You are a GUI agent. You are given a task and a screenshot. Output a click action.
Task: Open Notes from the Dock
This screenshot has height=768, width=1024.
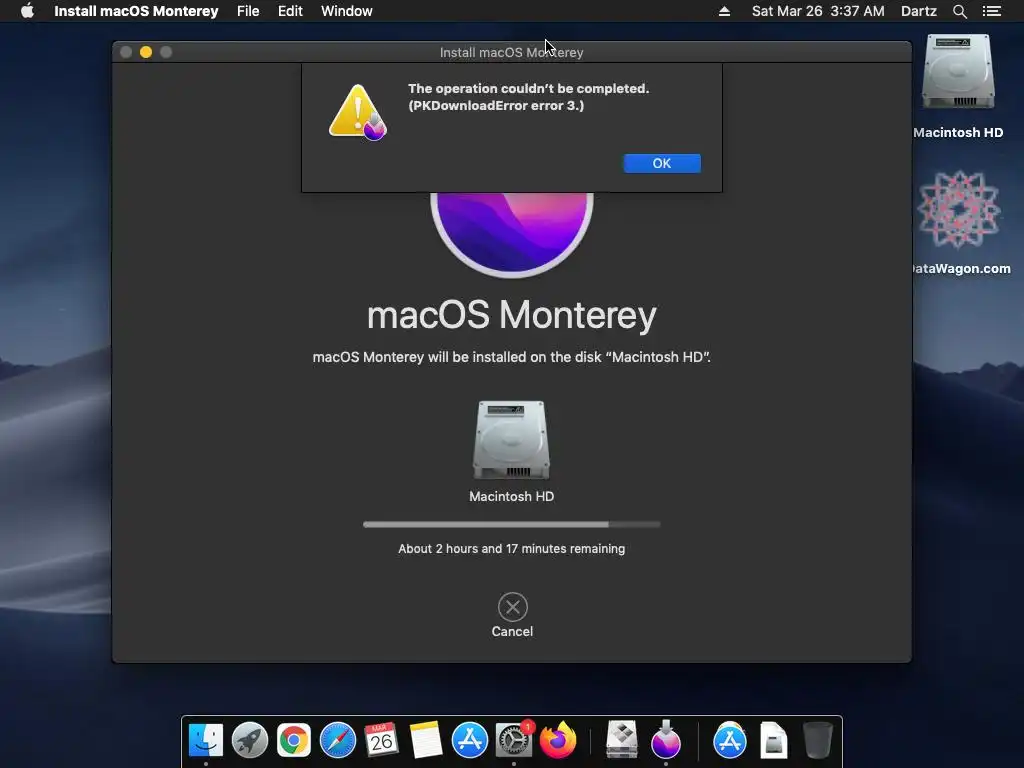coord(426,740)
